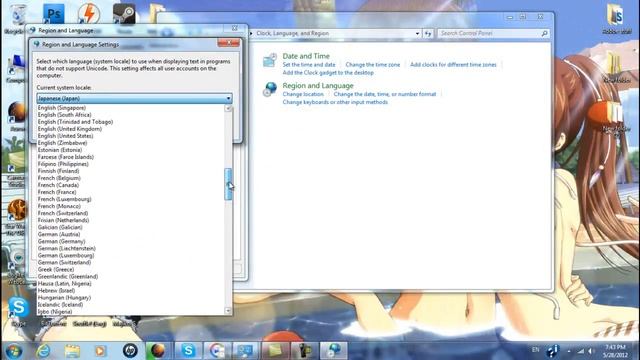
Task: Select English (United States) locale
Action: [x=65, y=136]
